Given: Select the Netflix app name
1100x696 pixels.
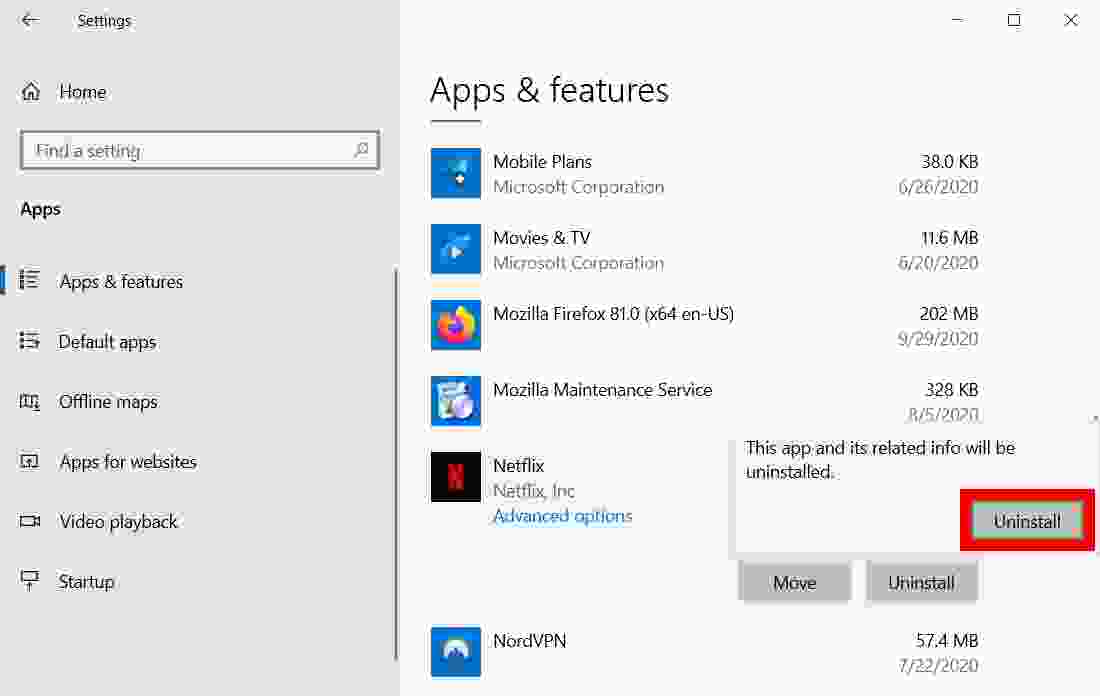Looking at the screenshot, I should (x=518, y=465).
